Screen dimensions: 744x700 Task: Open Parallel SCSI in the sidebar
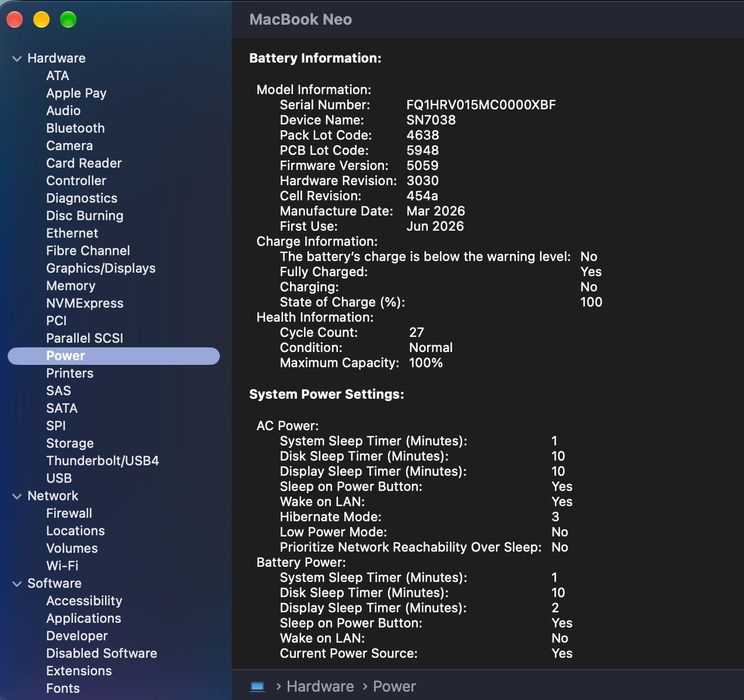(x=84, y=338)
